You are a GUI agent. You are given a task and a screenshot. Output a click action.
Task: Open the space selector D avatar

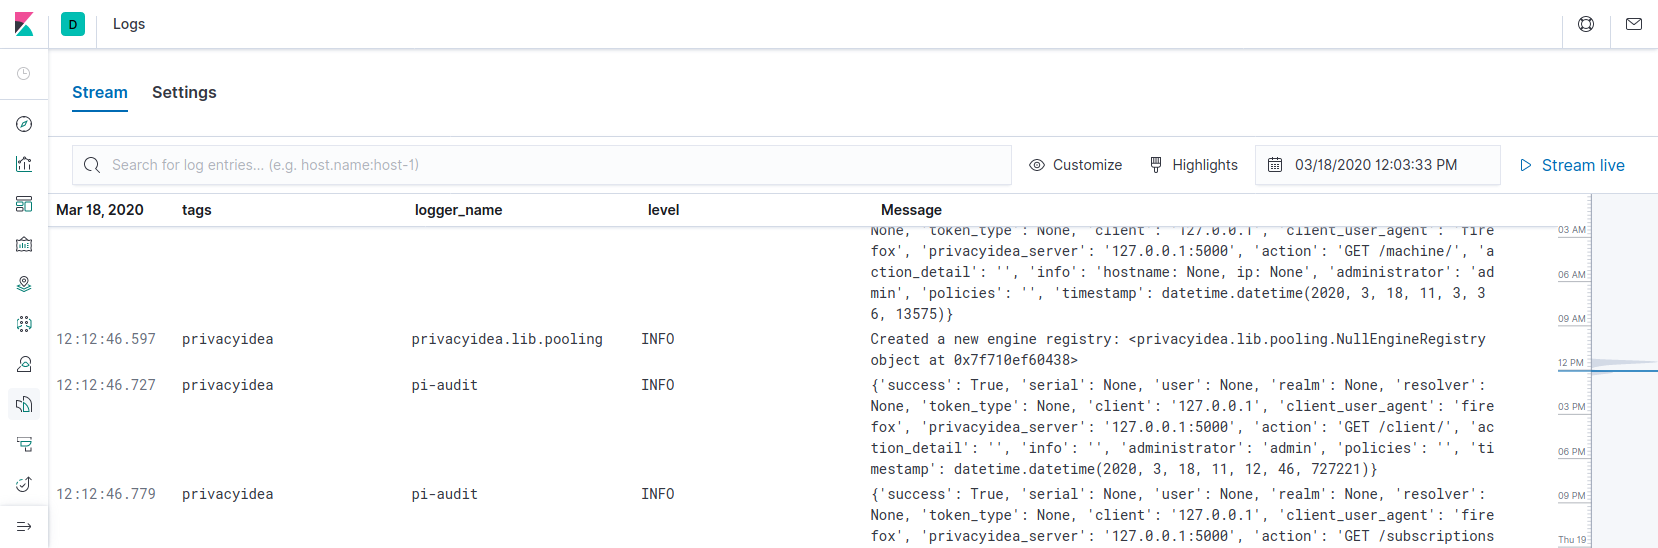click(73, 24)
